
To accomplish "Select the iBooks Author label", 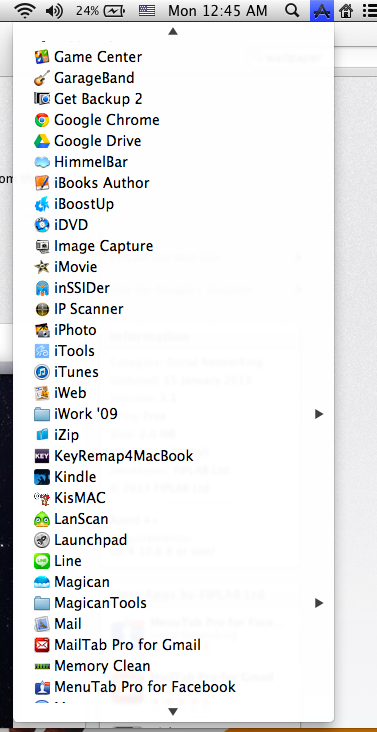I will tap(102, 183).
